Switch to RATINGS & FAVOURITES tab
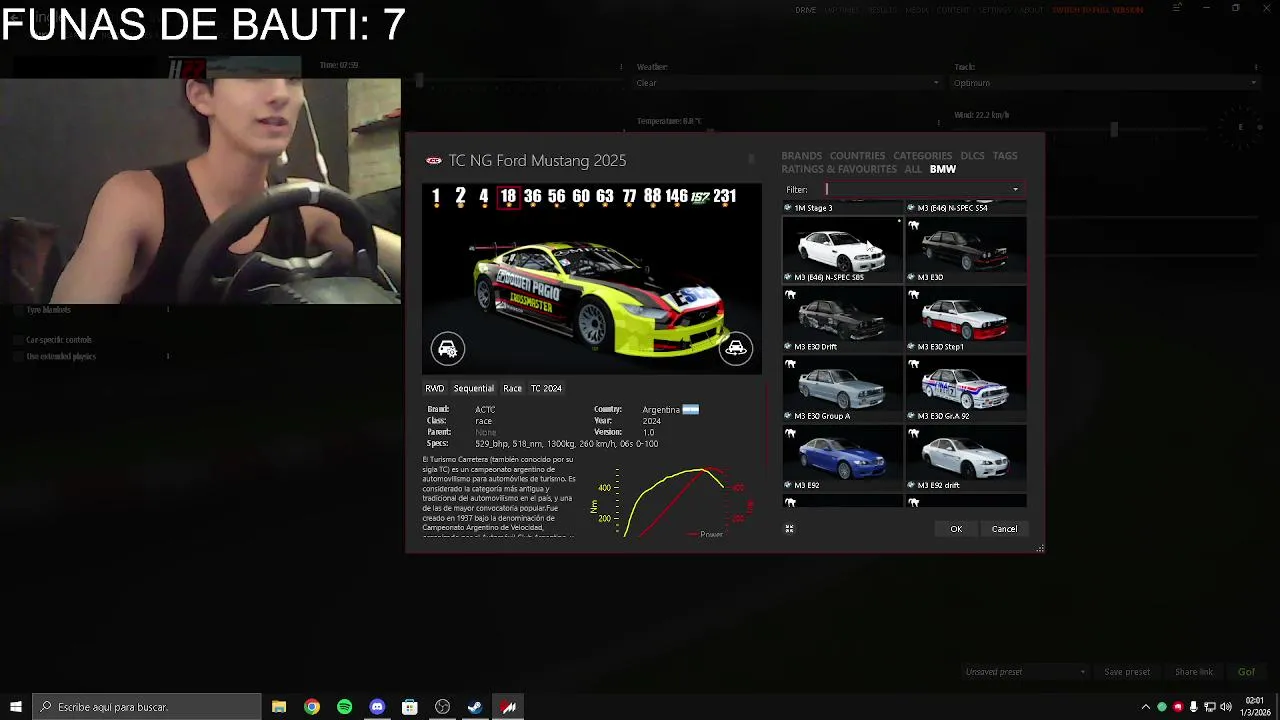Image resolution: width=1280 pixels, height=720 pixels. point(839,169)
